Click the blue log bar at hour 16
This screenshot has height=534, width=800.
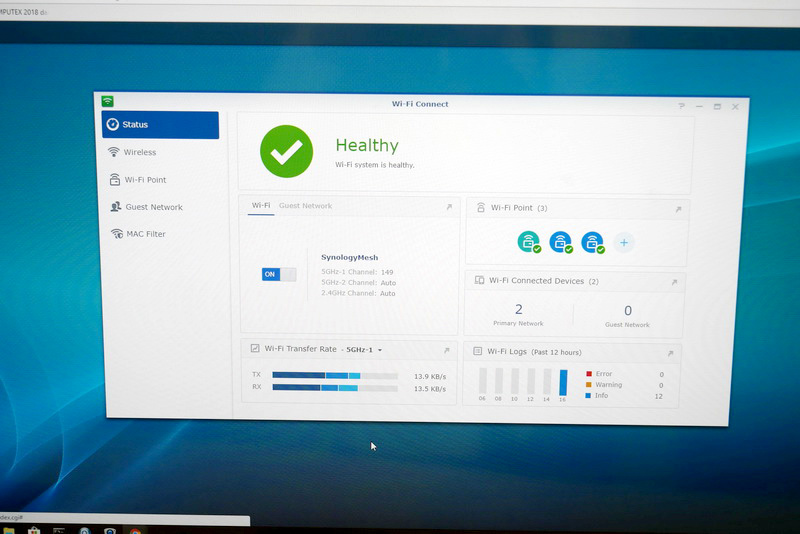[x=563, y=383]
